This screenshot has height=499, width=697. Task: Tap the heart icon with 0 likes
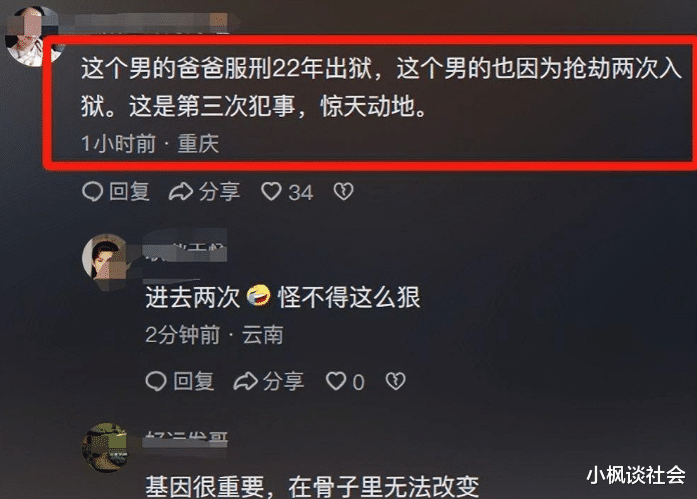336,381
